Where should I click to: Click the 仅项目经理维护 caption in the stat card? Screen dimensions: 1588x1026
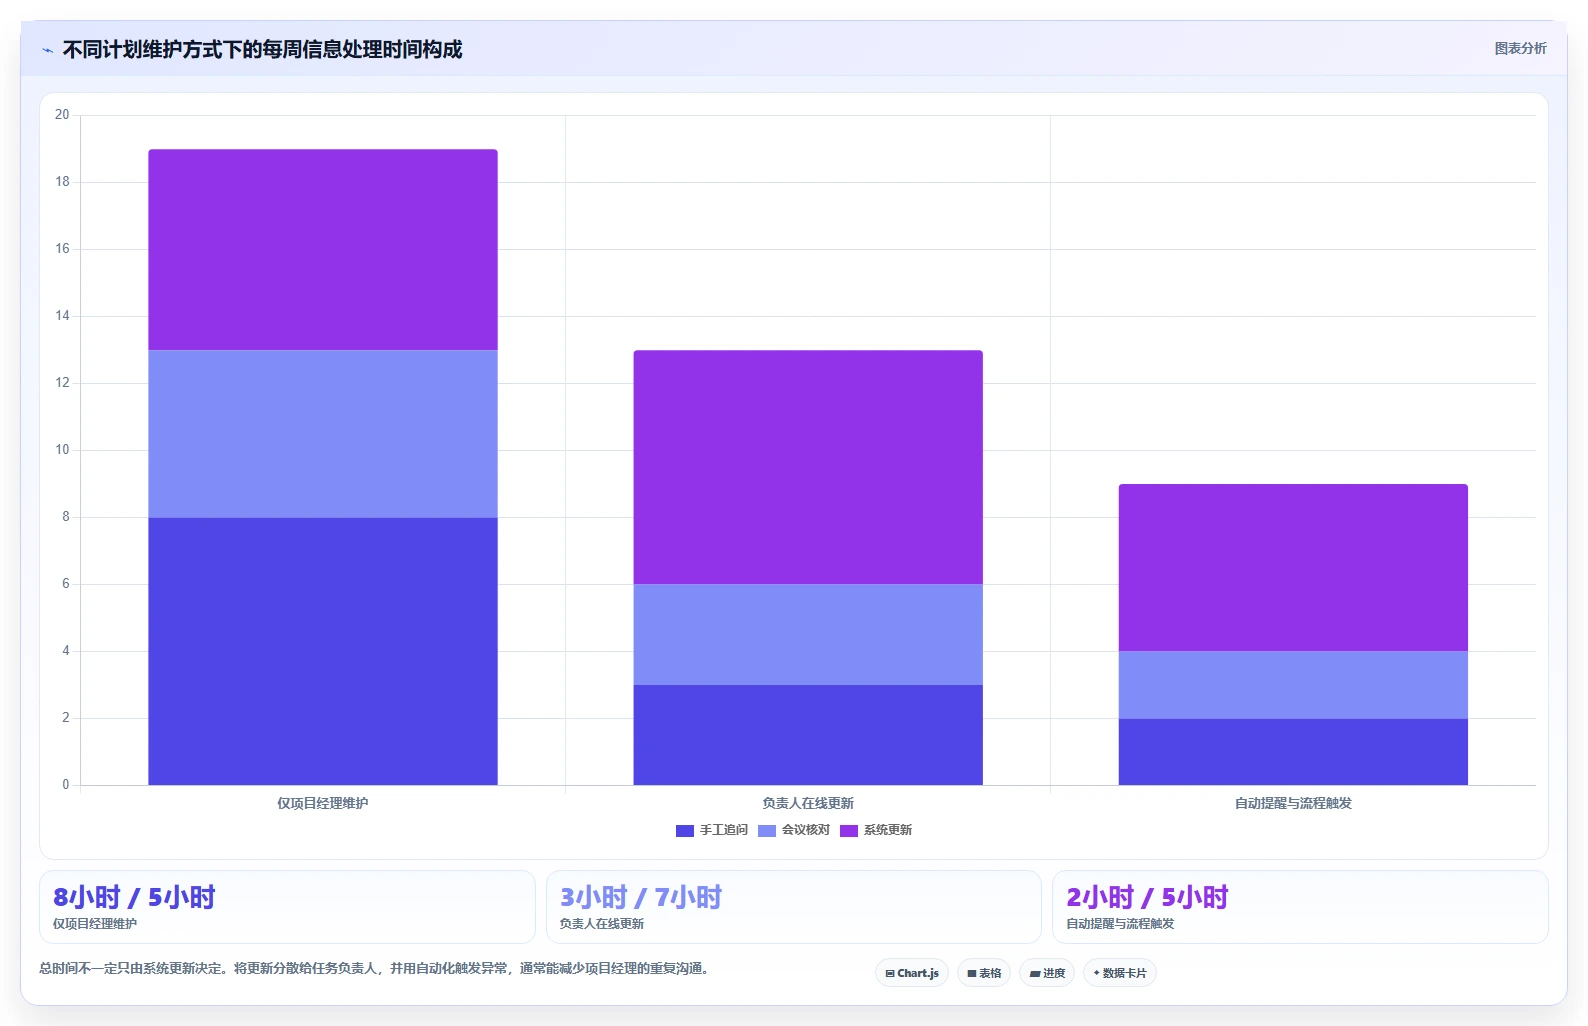pos(95,924)
